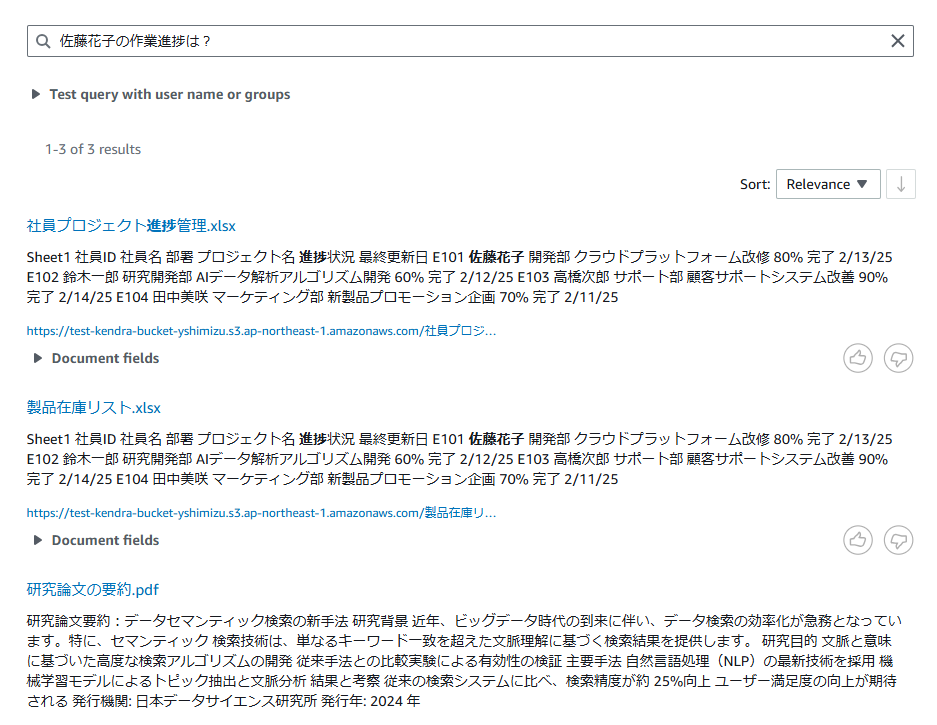Image resolution: width=937 pixels, height=725 pixels.
Task: Open 社員プロジェクト進捗管理.xlsx result title
Action: pos(131,226)
